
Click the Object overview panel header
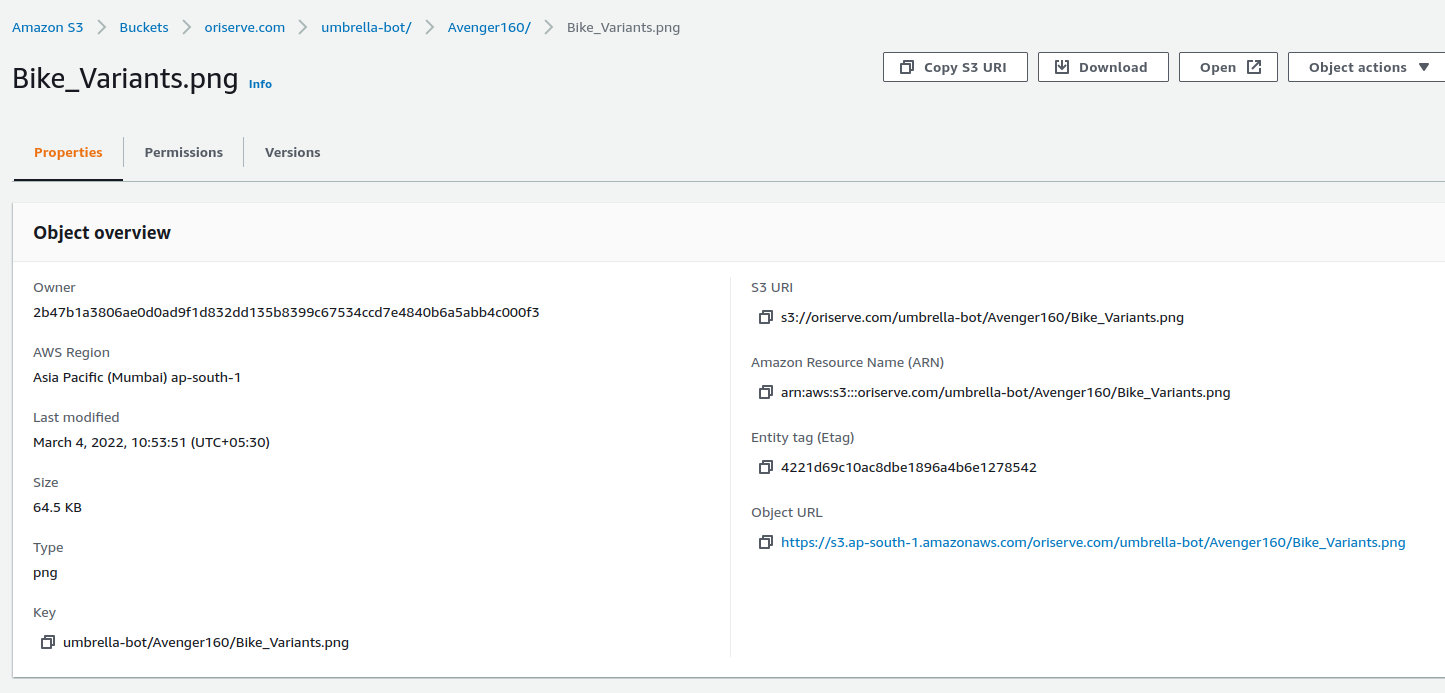[x=102, y=233]
